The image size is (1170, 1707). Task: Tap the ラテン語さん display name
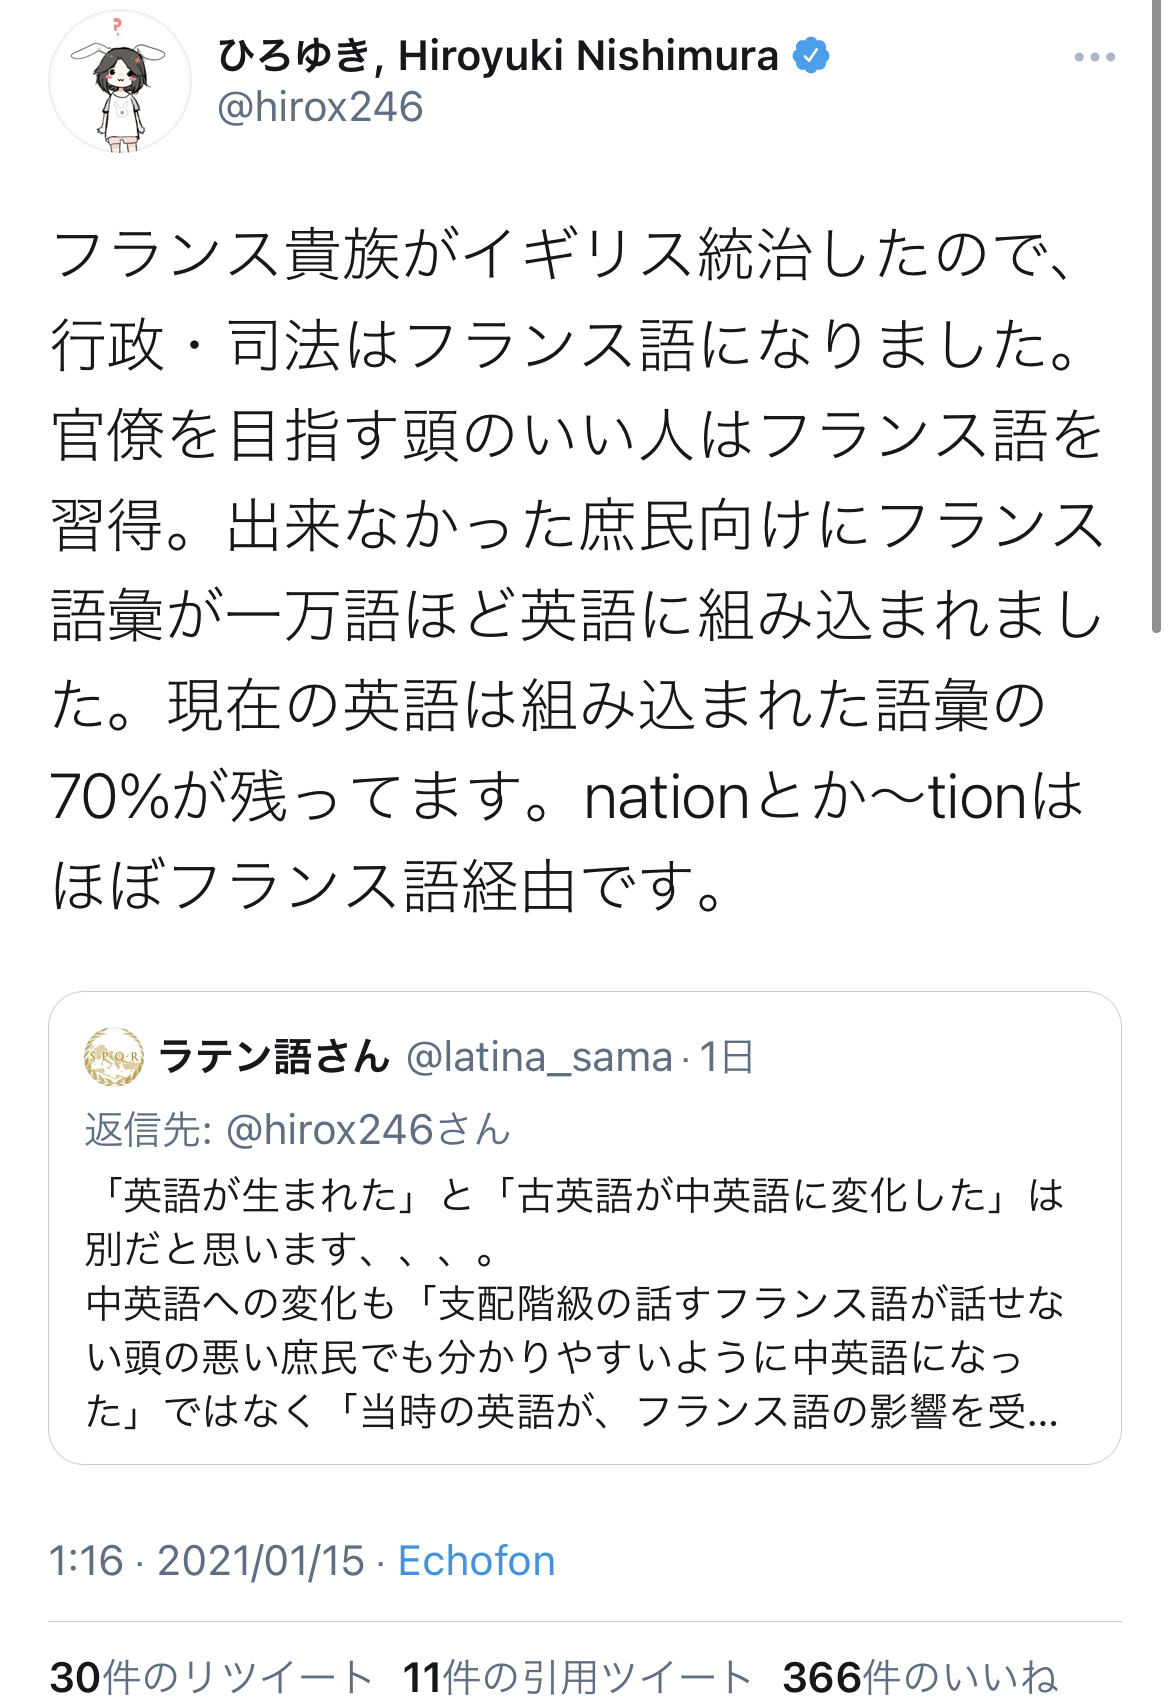pyautogui.click(x=274, y=1057)
